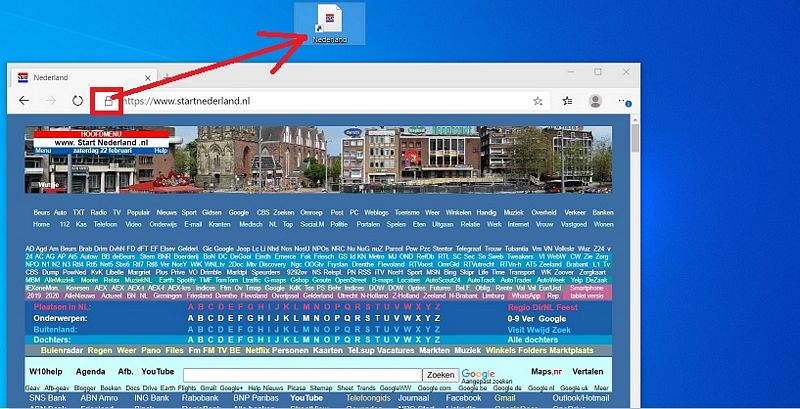Open the Outlook/Hotmail link
This screenshot has width=800, height=409.
tap(581, 398)
